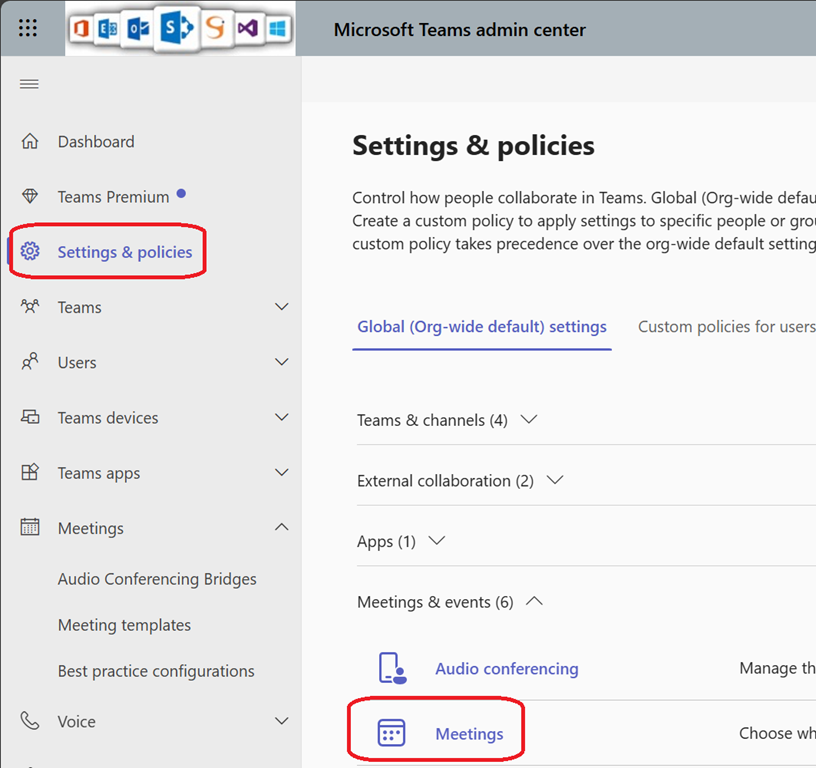Image resolution: width=816 pixels, height=768 pixels.
Task: Go to Best practice configurations
Action: tap(156, 671)
